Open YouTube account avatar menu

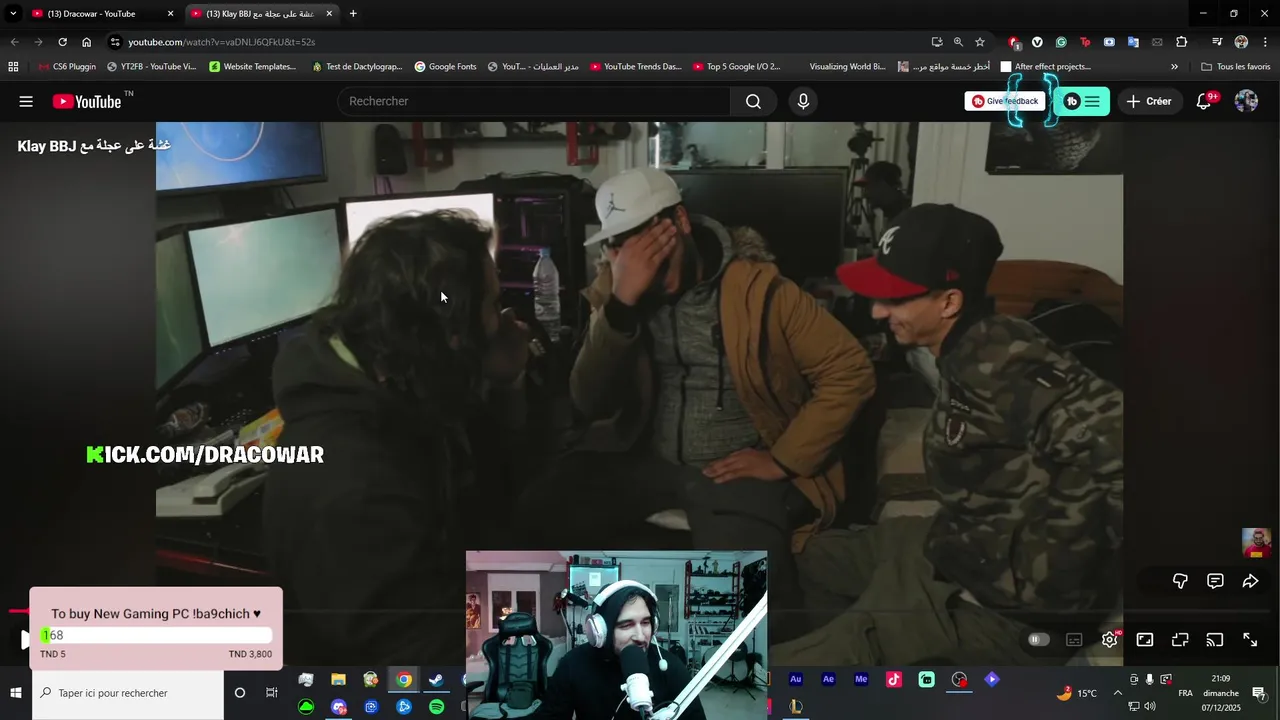(1246, 101)
